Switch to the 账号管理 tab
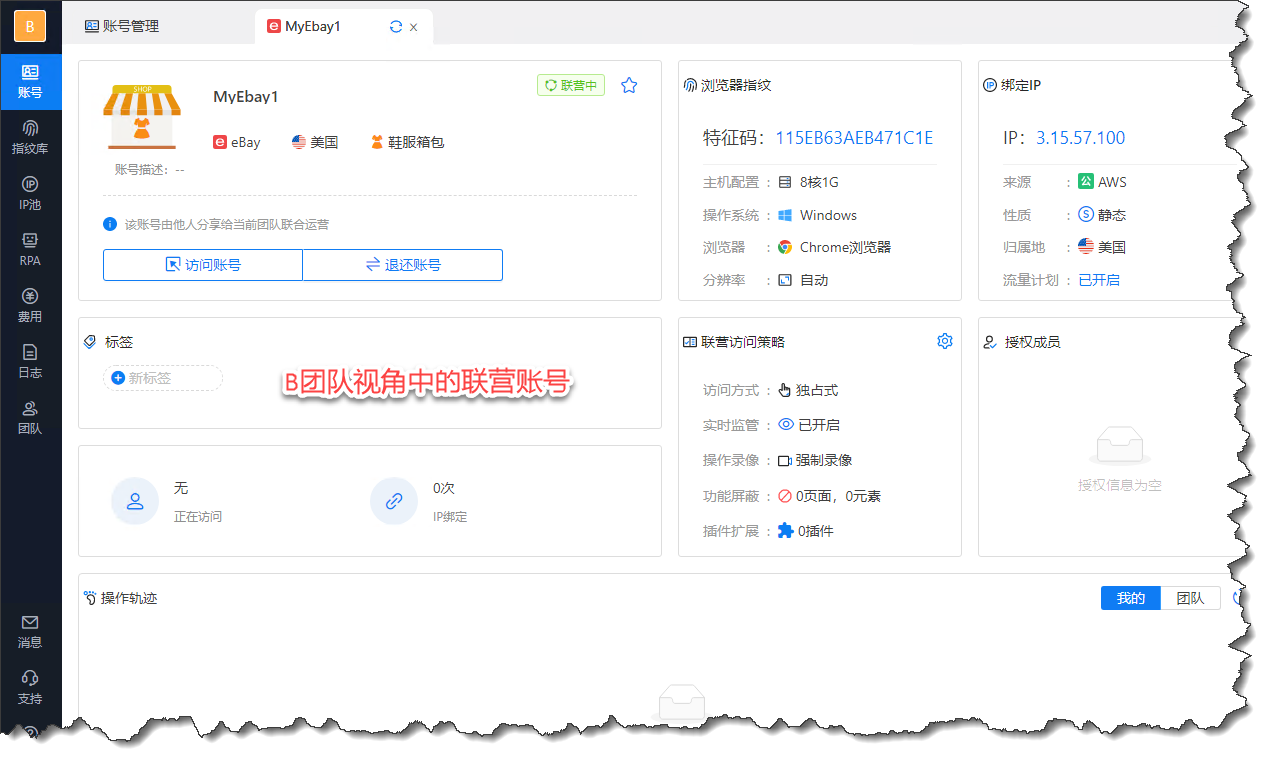This screenshot has height=761, width=1273. pos(122,27)
